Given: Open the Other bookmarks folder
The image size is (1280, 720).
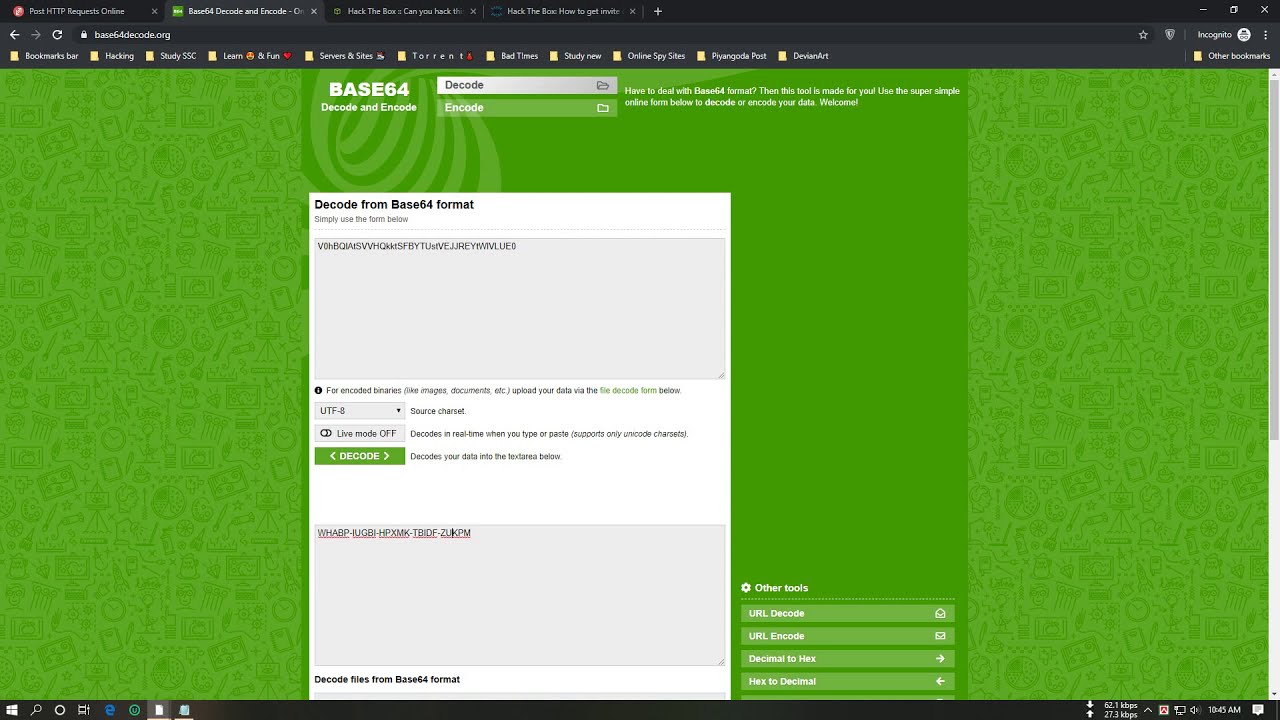Looking at the screenshot, I should coord(1232,56).
